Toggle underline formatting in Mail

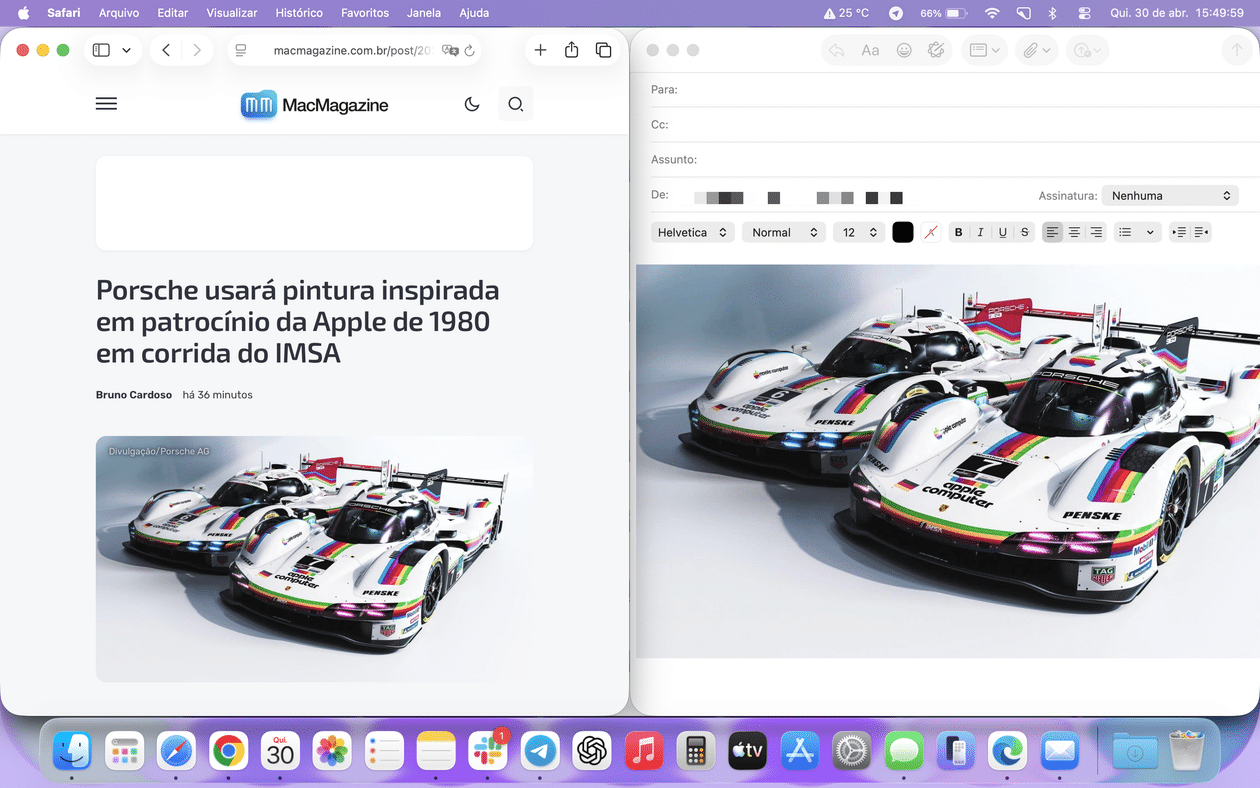[1002, 232]
